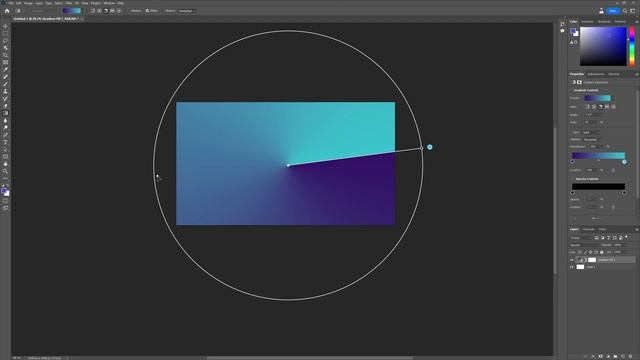Open the Window menu
640x360 pixels.
[x=109, y=3]
